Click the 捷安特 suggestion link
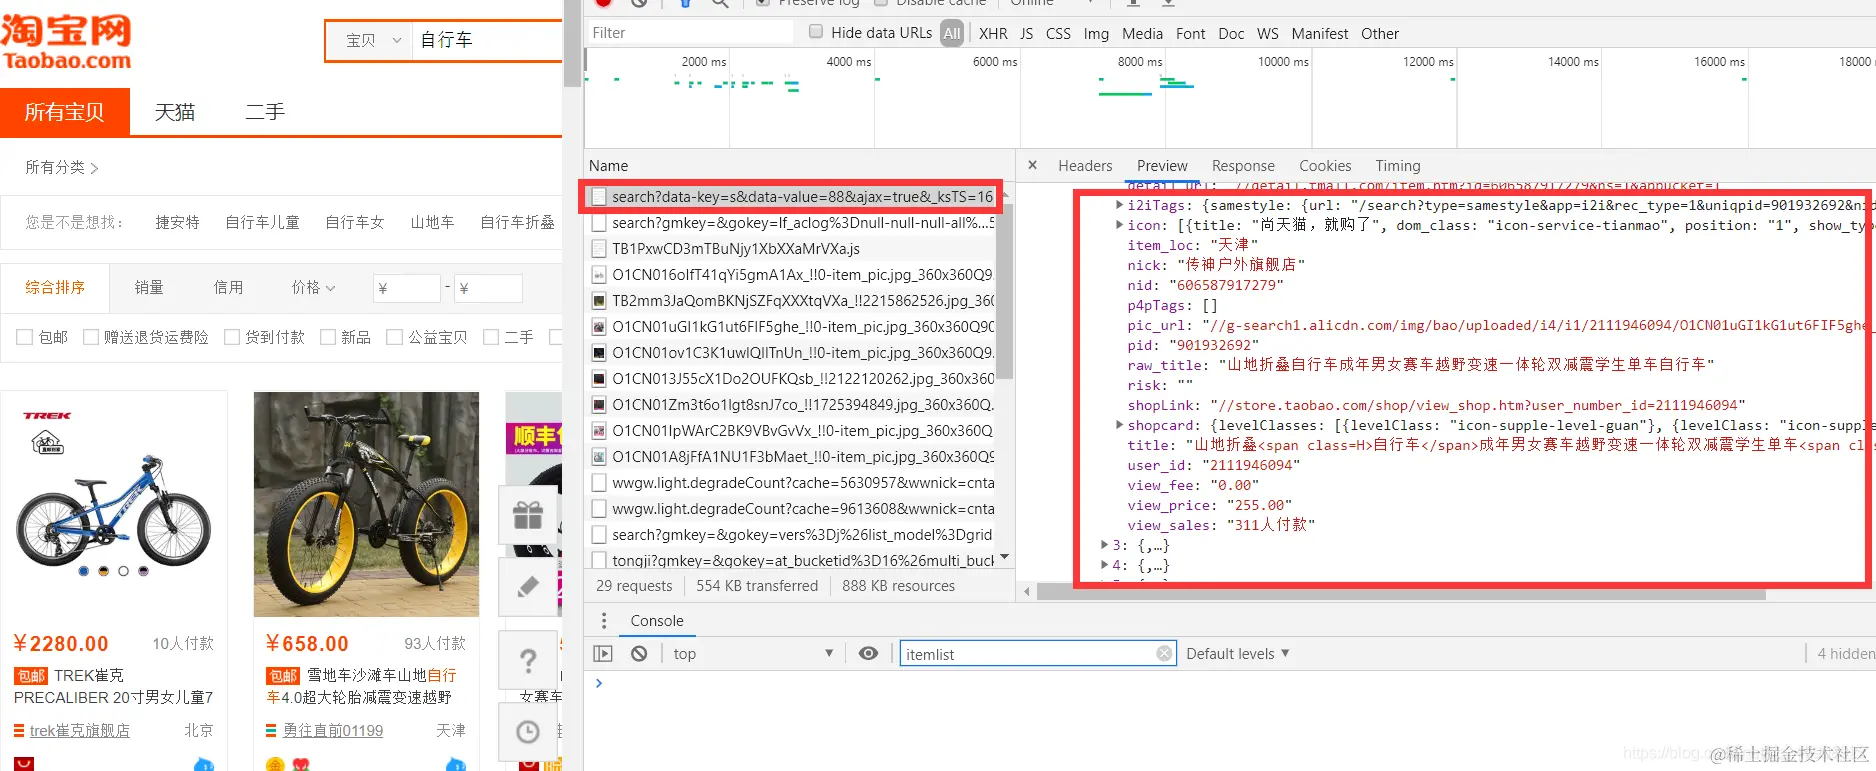The width and height of the screenshot is (1876, 771). (x=177, y=222)
